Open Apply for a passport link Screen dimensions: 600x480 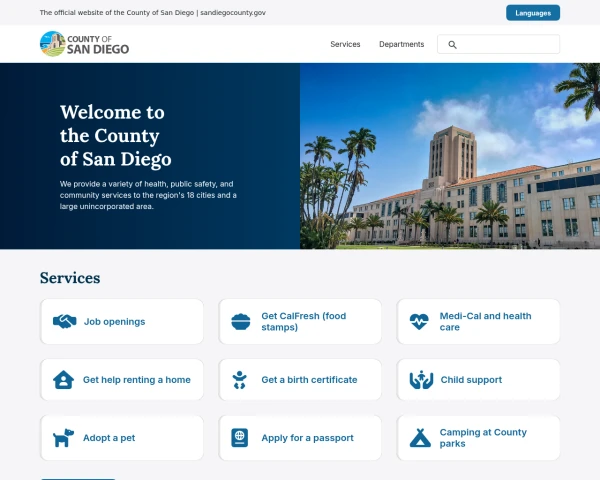tap(307, 438)
